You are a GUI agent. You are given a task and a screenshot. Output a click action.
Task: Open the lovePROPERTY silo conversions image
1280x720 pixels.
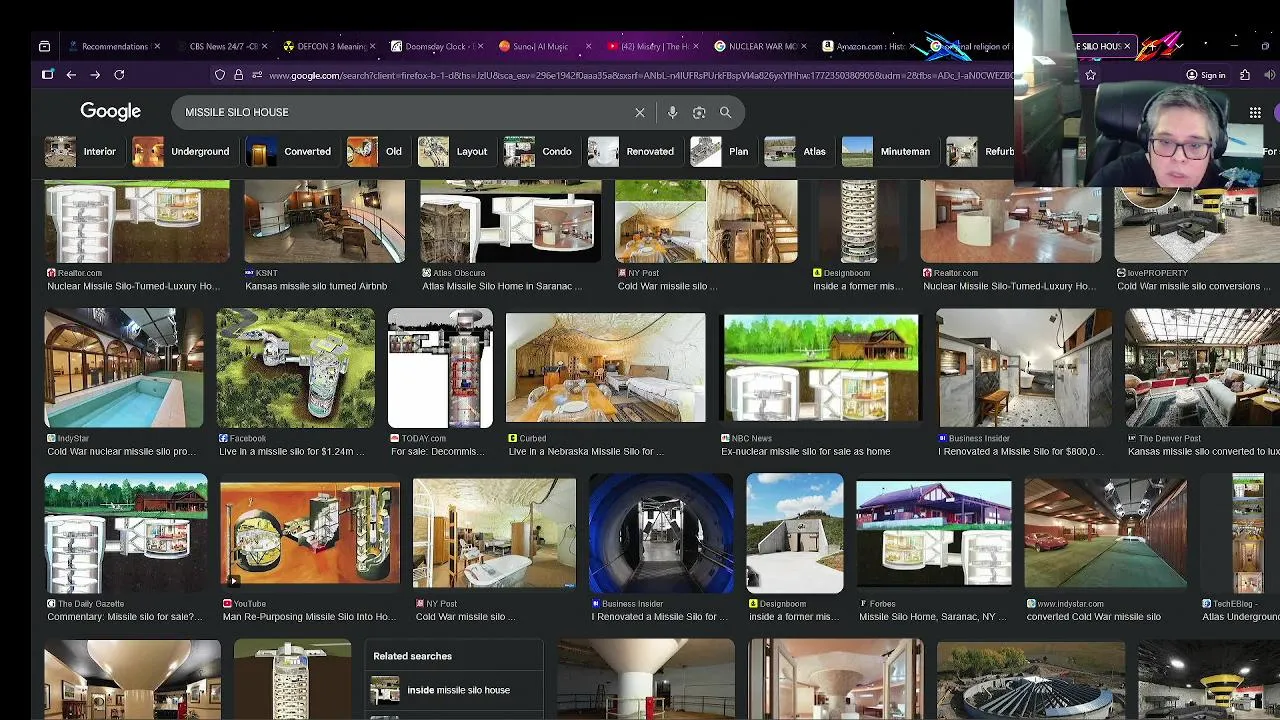pos(1198,222)
